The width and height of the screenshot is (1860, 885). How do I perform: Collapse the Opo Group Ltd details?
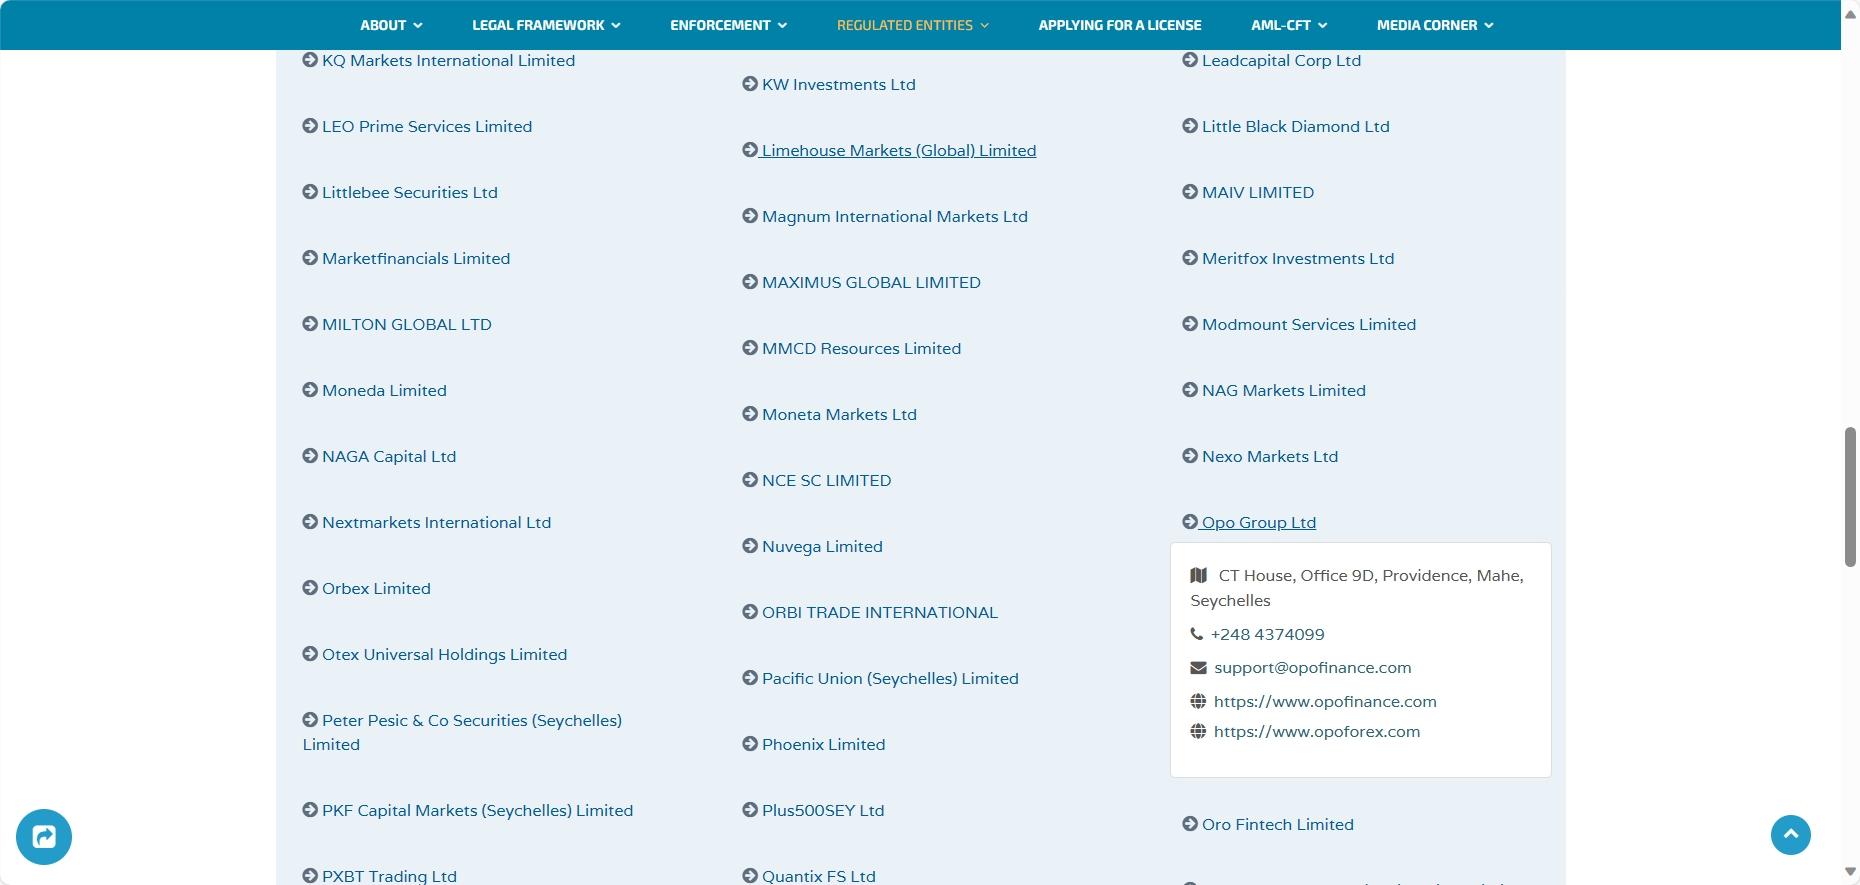coord(1258,522)
